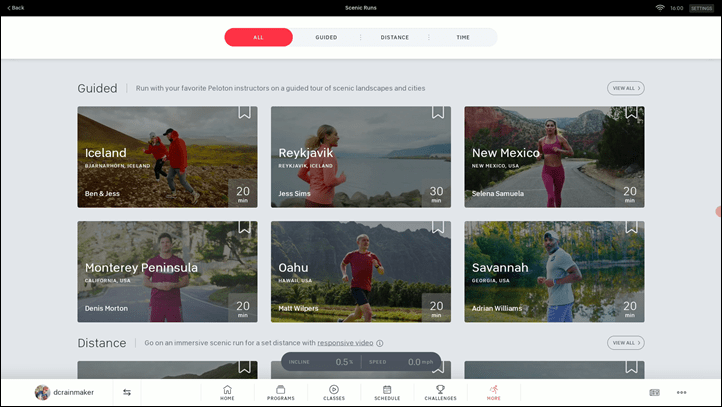Bookmark the Oahu run
722x407 pixels.
click(x=438, y=227)
